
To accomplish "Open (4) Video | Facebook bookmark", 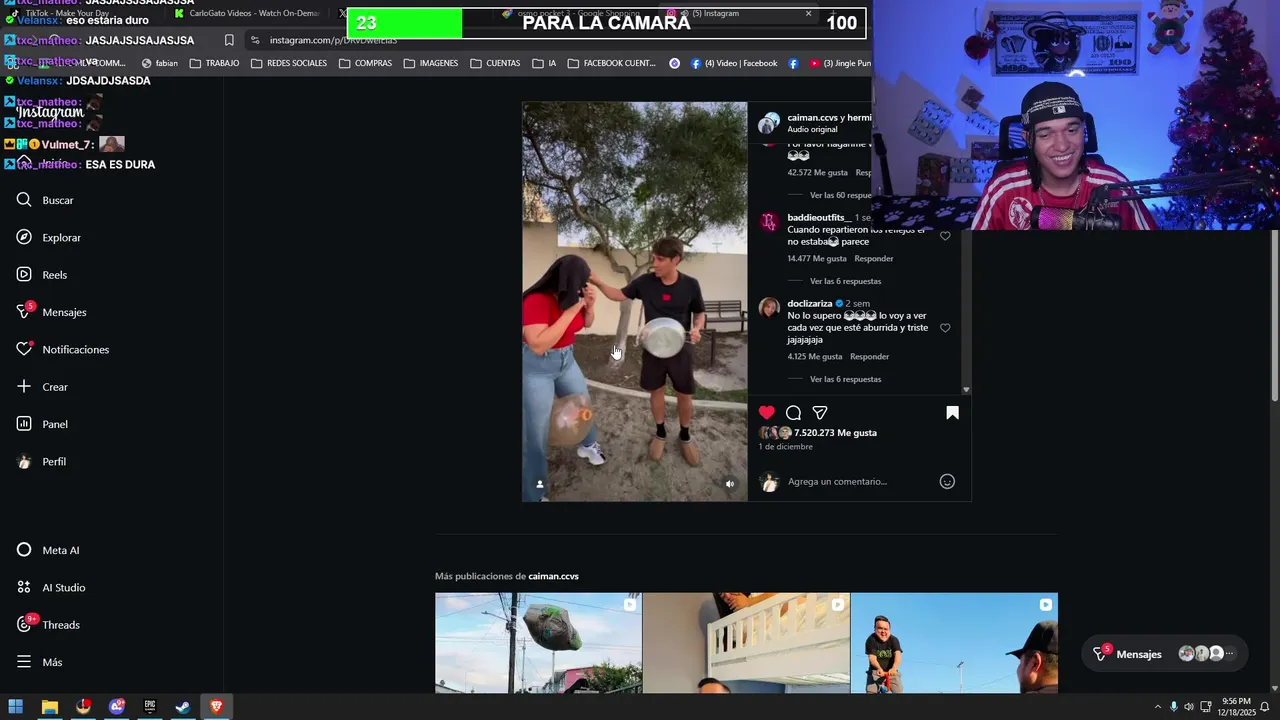I will 733,63.
